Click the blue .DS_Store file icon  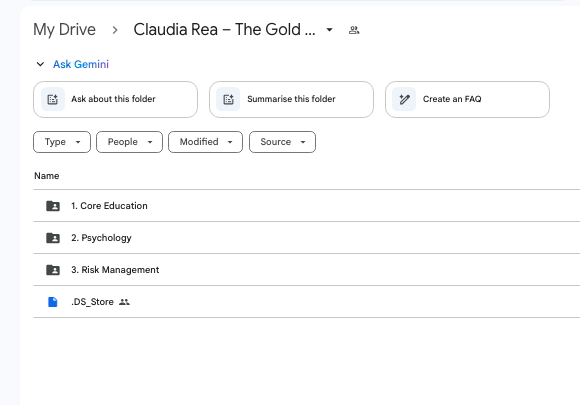[53, 302]
